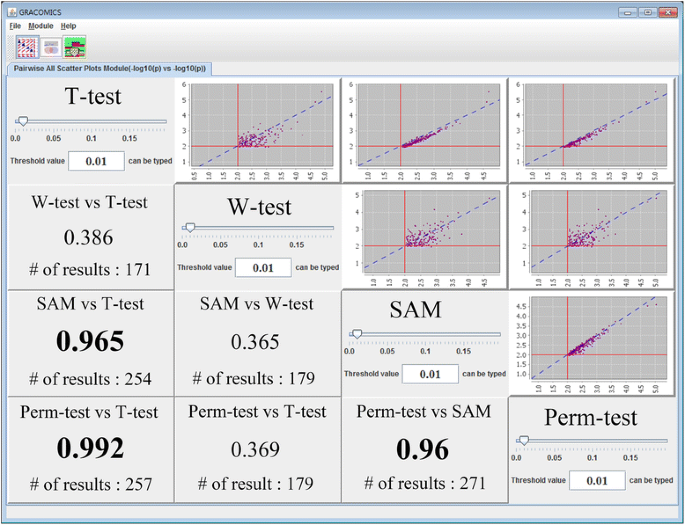685x525 pixels.
Task: Click '# of results : 271'
Action: pos(425,483)
